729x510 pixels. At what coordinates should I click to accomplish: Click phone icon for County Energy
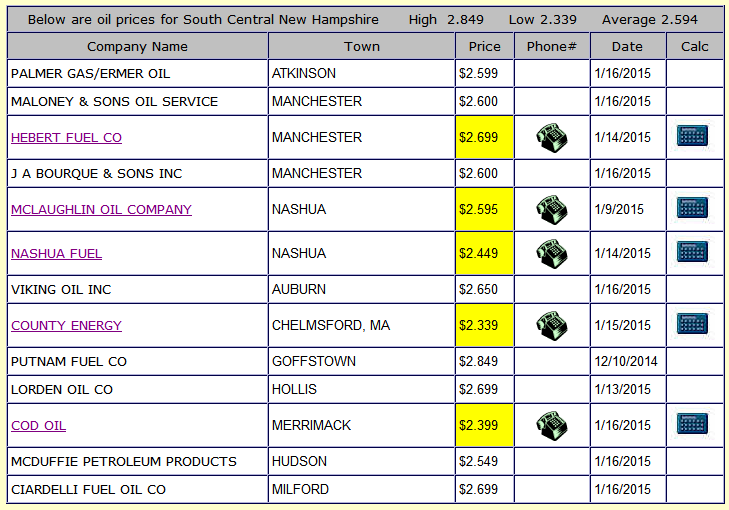coord(552,325)
